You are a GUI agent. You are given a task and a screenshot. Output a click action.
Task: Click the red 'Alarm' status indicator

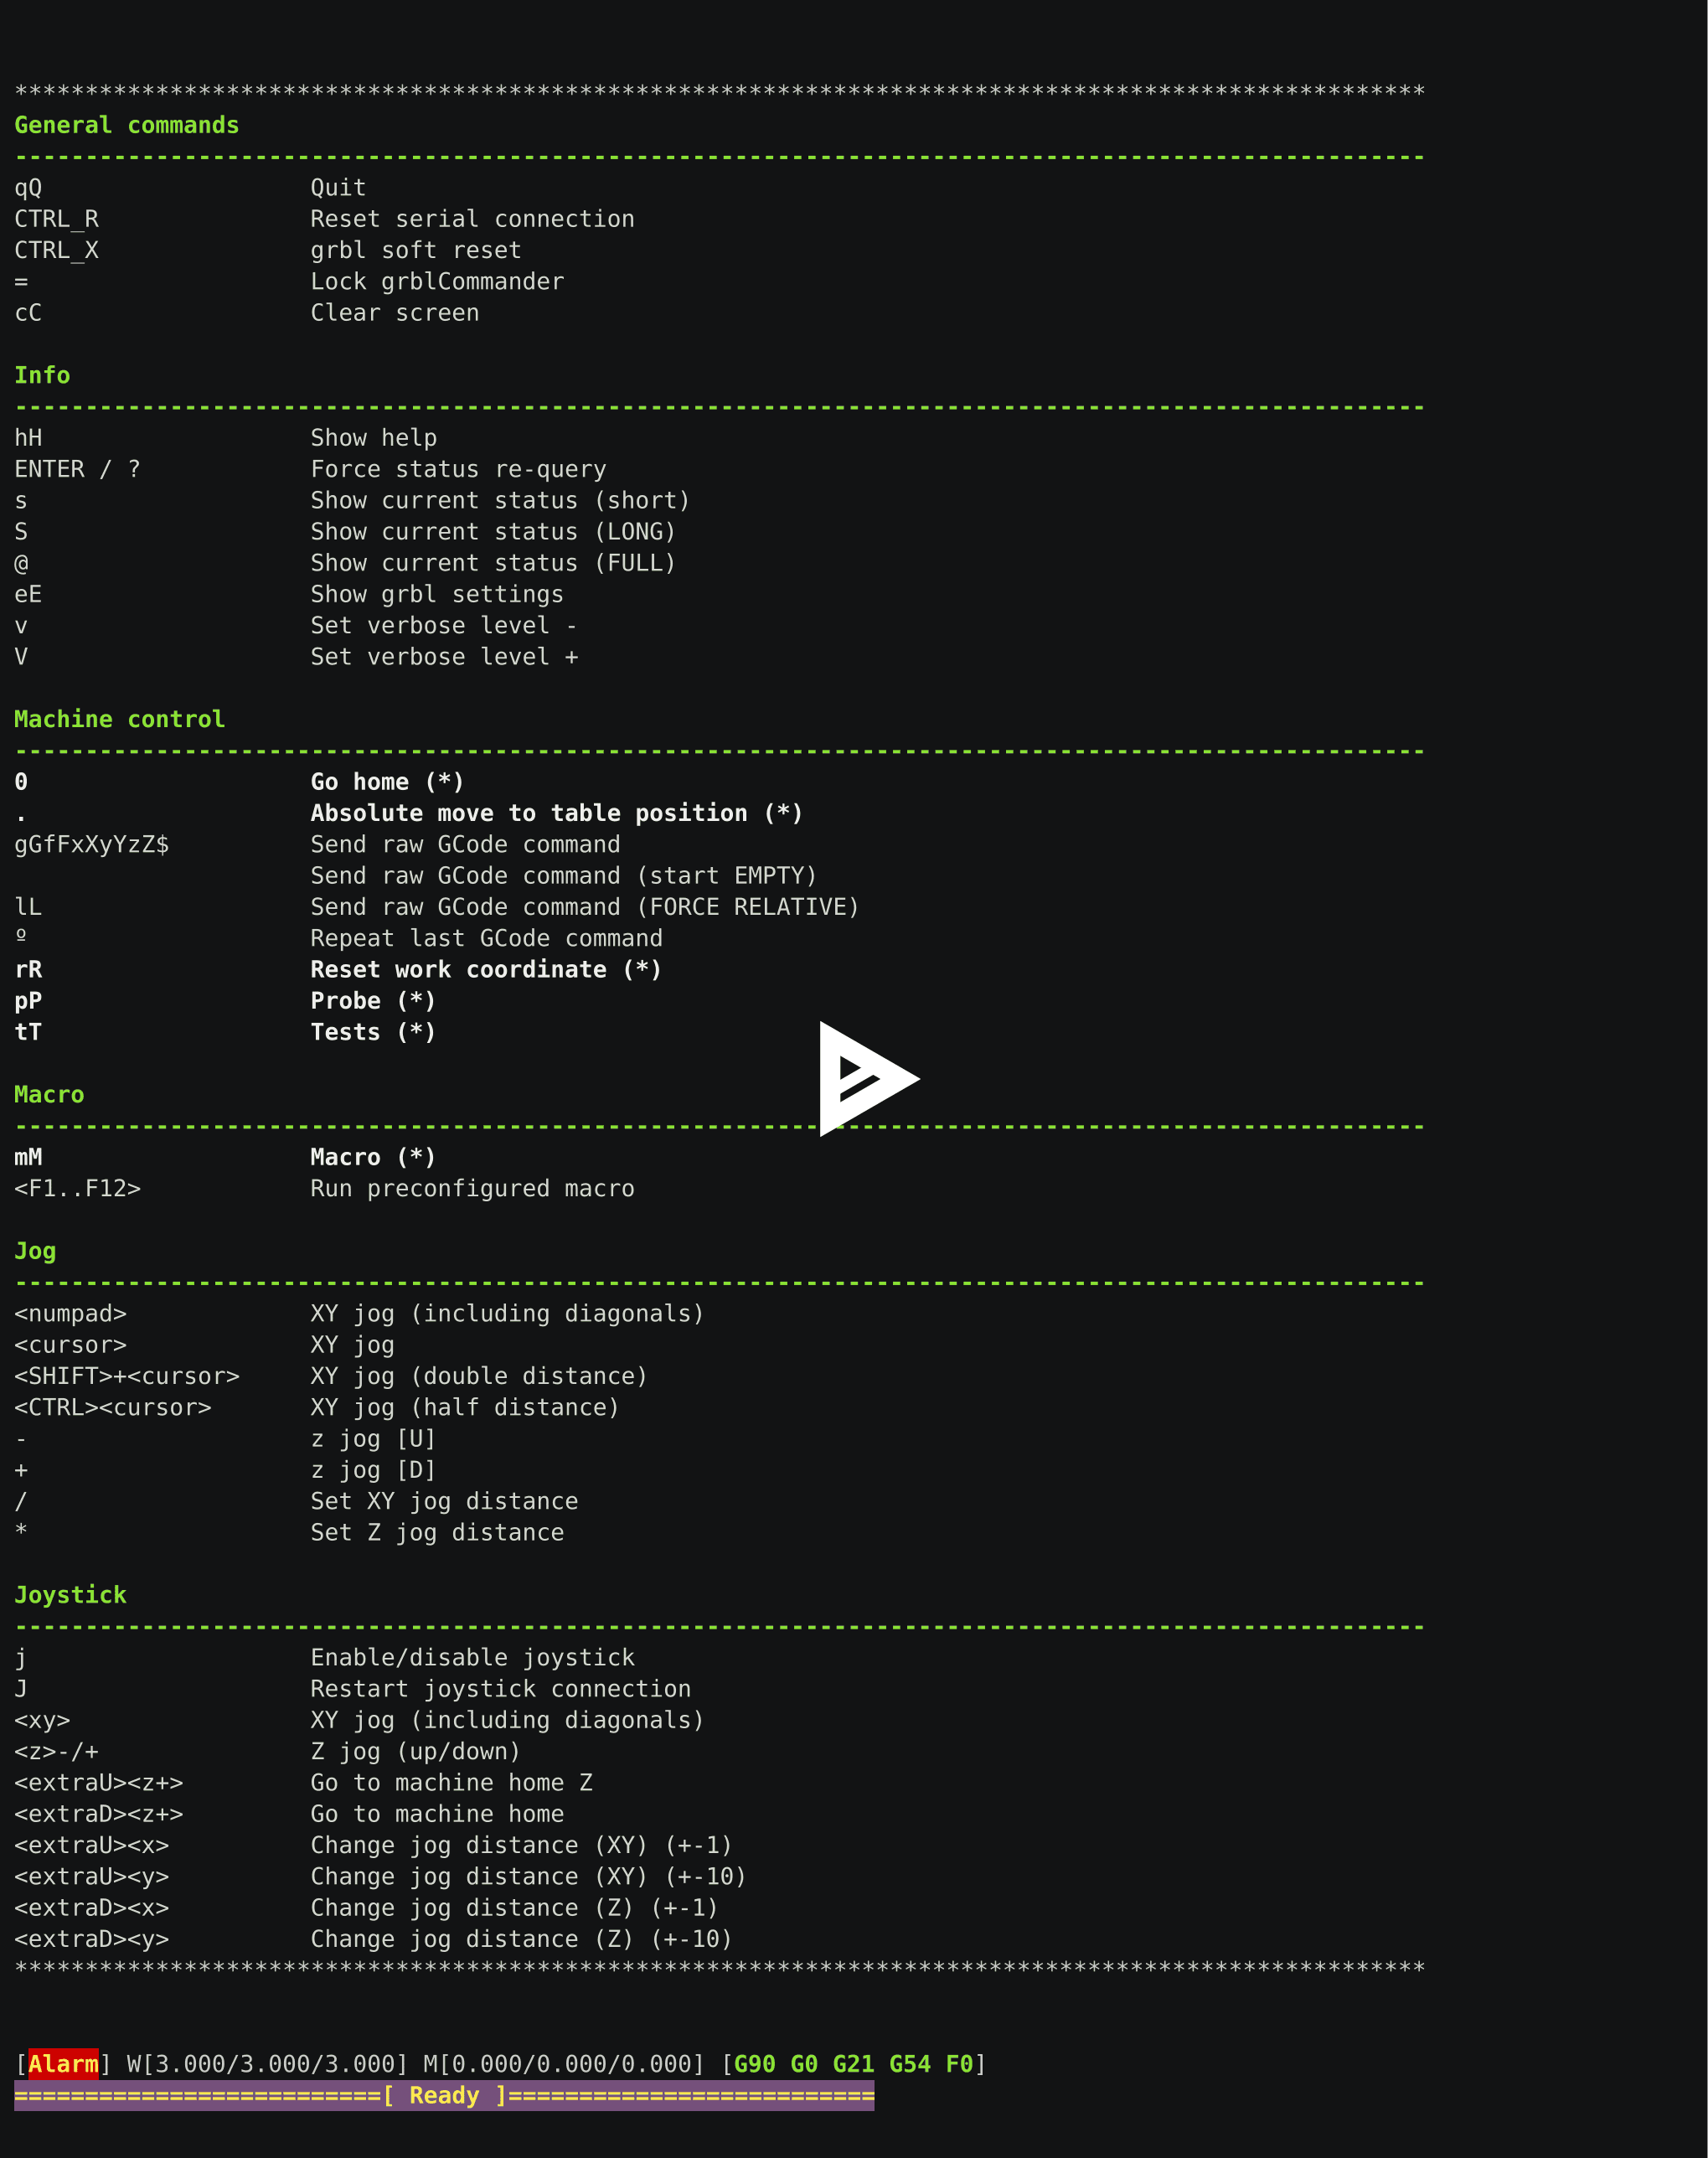[63, 2064]
